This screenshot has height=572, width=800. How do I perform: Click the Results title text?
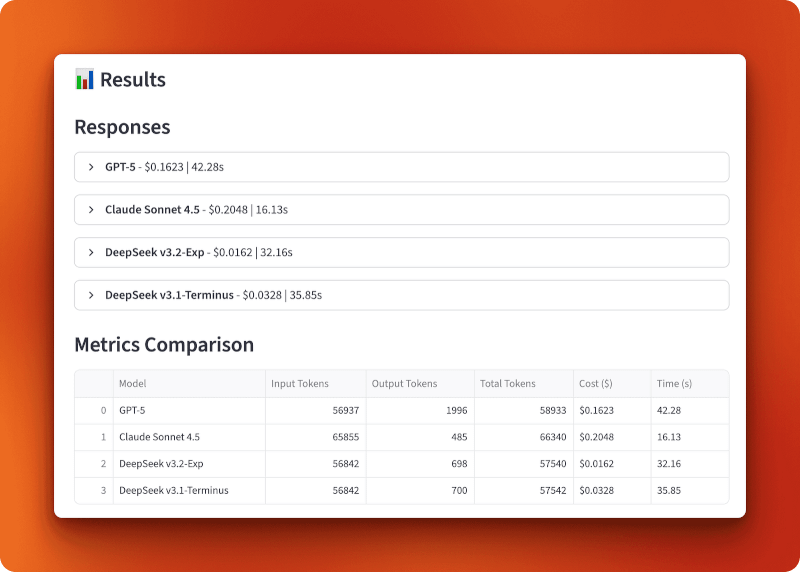point(133,80)
